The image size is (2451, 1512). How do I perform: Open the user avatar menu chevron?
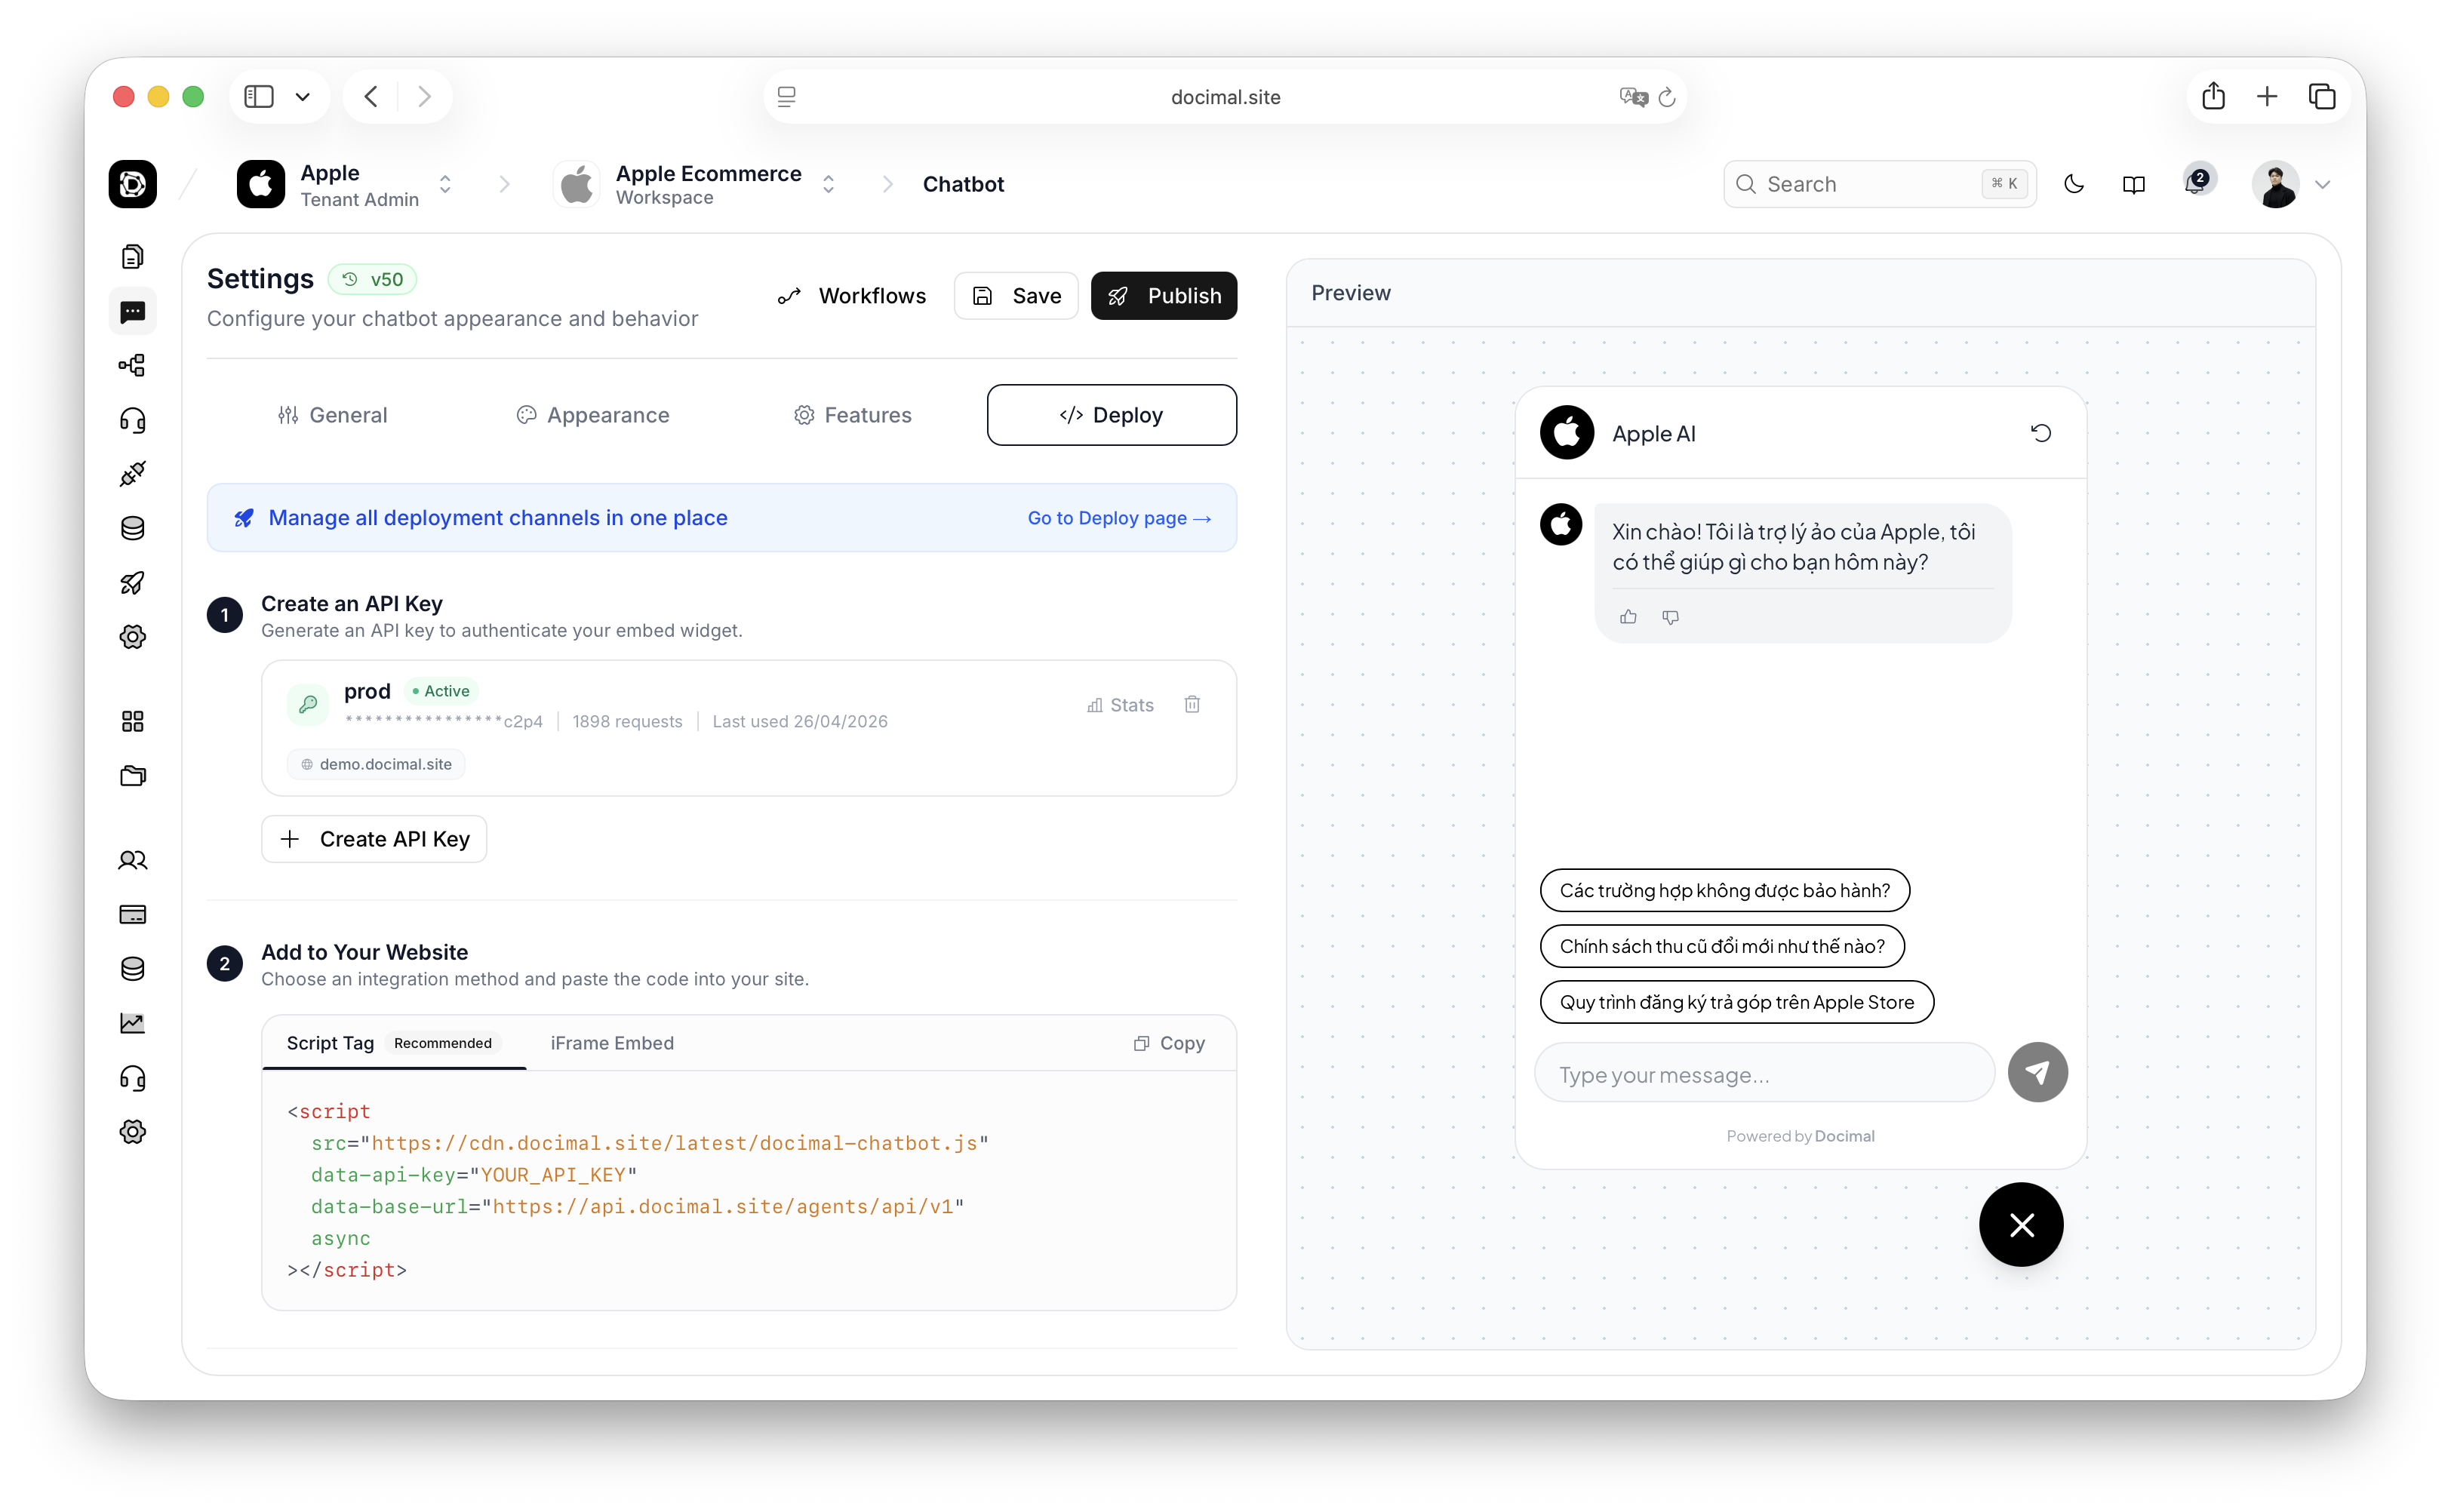pos(2323,184)
